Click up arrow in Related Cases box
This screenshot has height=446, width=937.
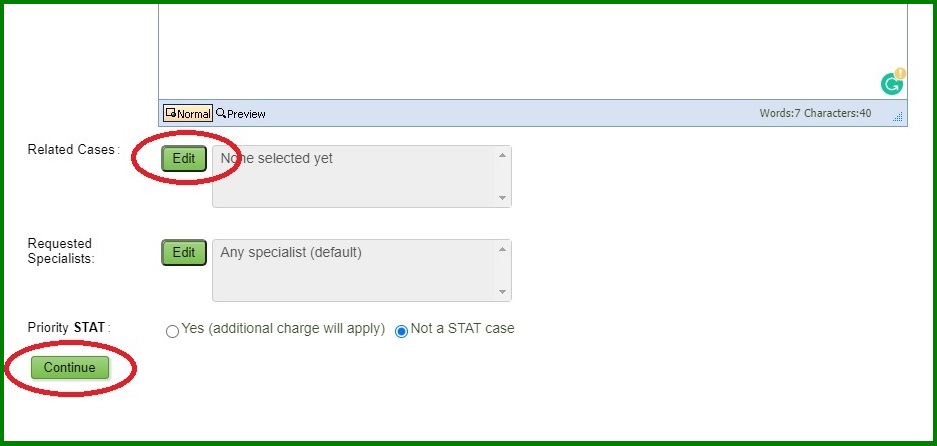pos(503,155)
